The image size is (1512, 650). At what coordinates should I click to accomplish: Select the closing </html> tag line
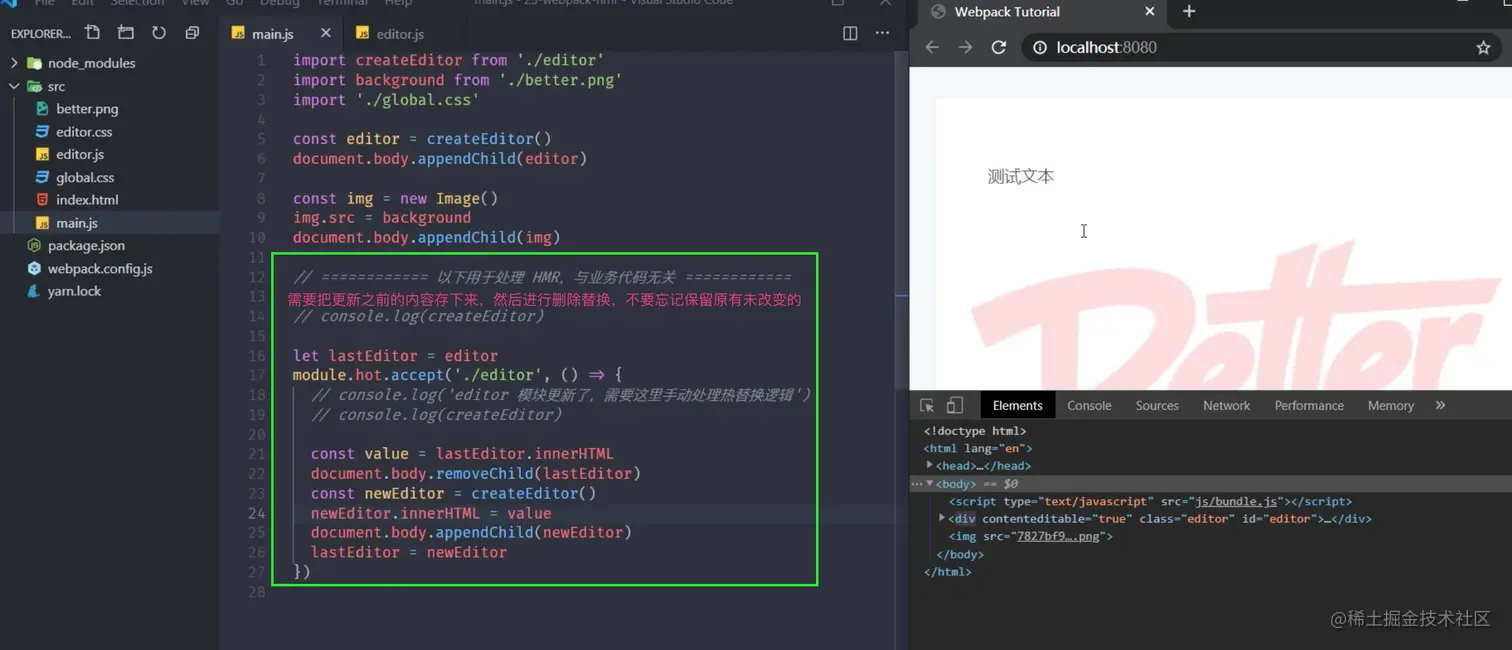[948, 571]
